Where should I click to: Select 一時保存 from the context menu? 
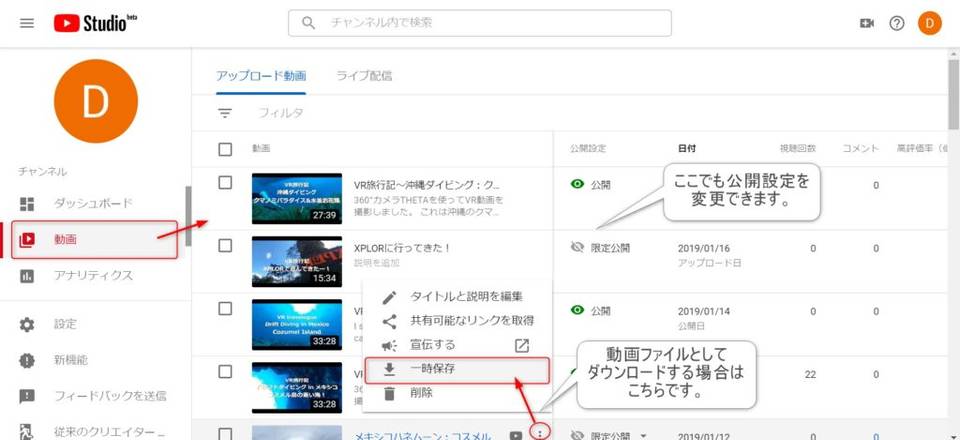[433, 369]
